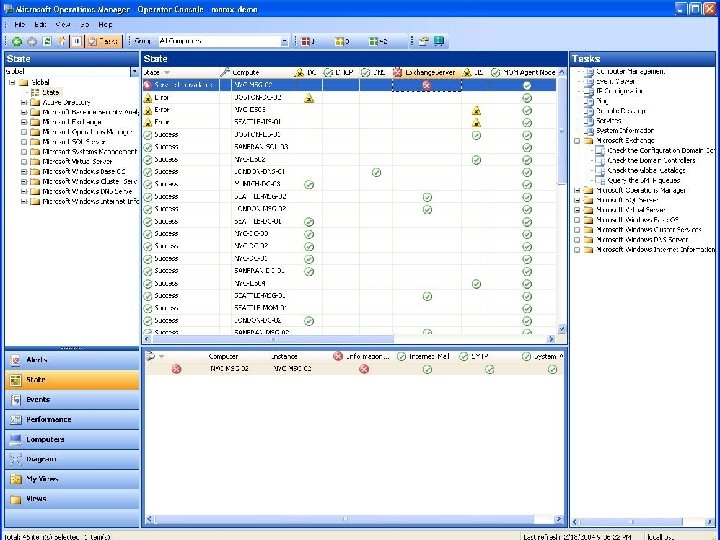Select Microsoft SQL Server folder in State tree

(73, 142)
